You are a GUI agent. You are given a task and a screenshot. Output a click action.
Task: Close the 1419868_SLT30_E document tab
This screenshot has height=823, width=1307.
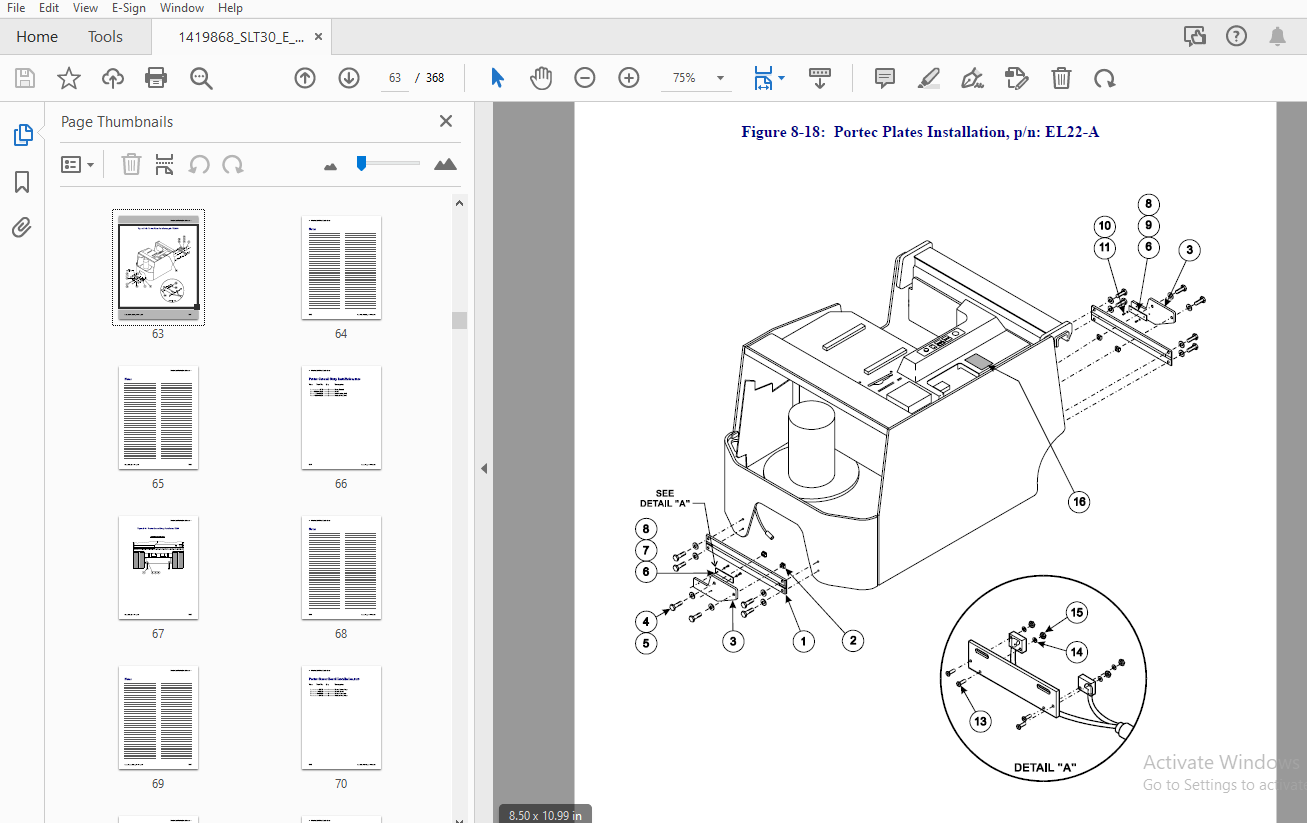318,37
